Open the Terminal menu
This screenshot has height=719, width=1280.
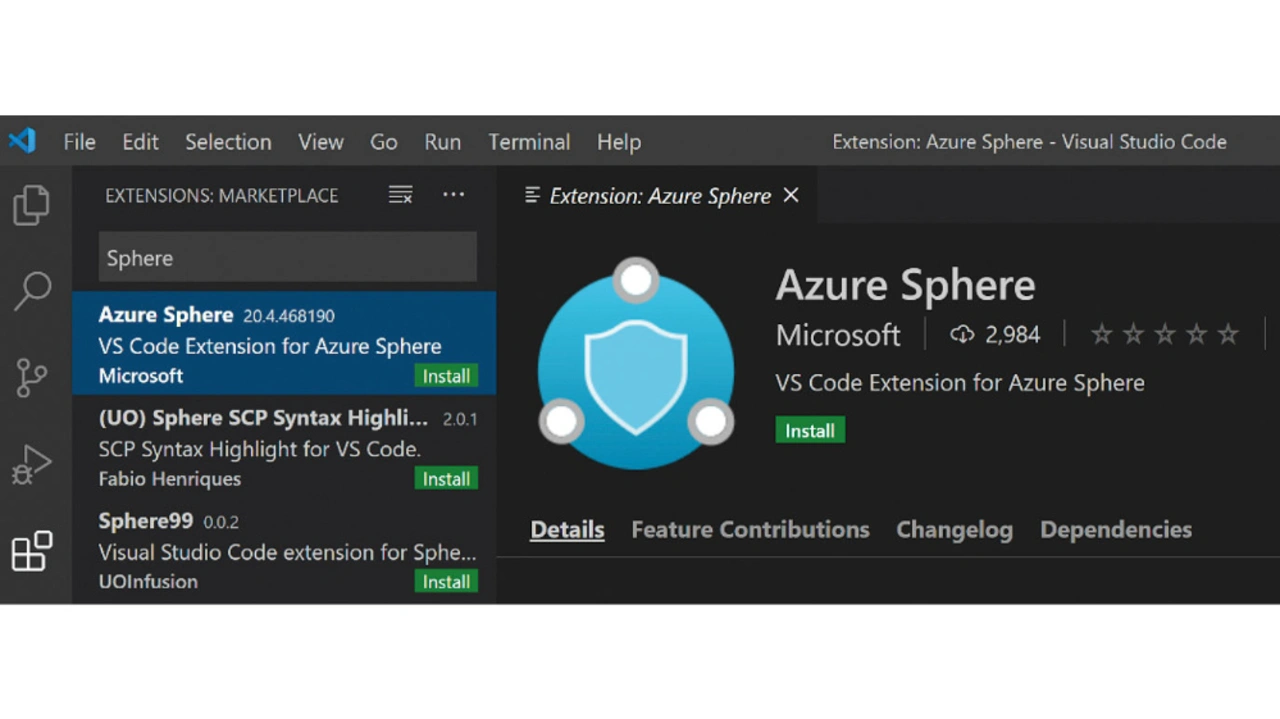(x=529, y=142)
